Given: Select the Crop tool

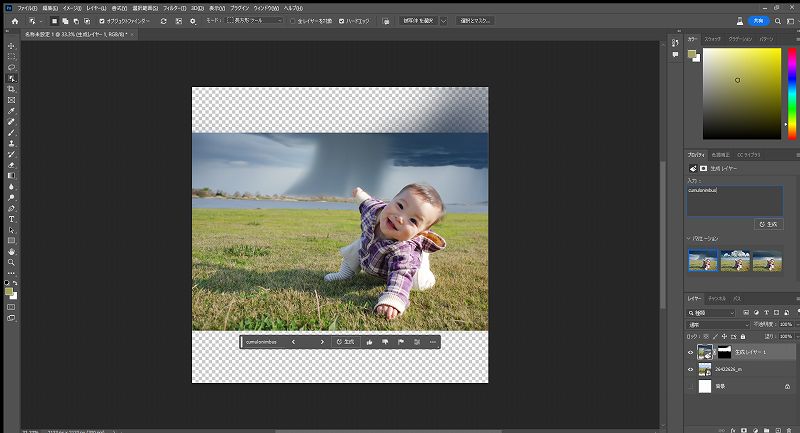Looking at the screenshot, I should [x=11, y=89].
